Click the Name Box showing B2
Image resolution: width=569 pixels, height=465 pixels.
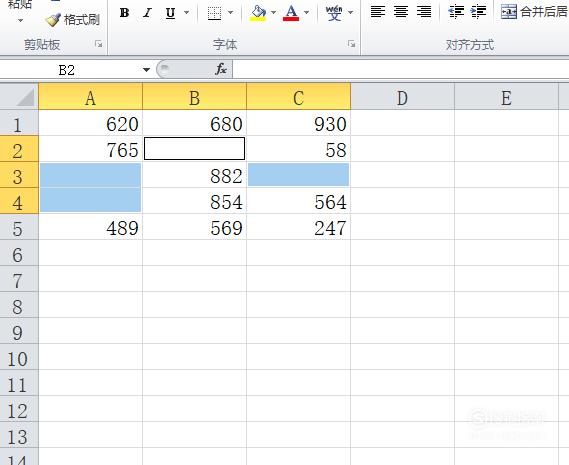pos(67,70)
